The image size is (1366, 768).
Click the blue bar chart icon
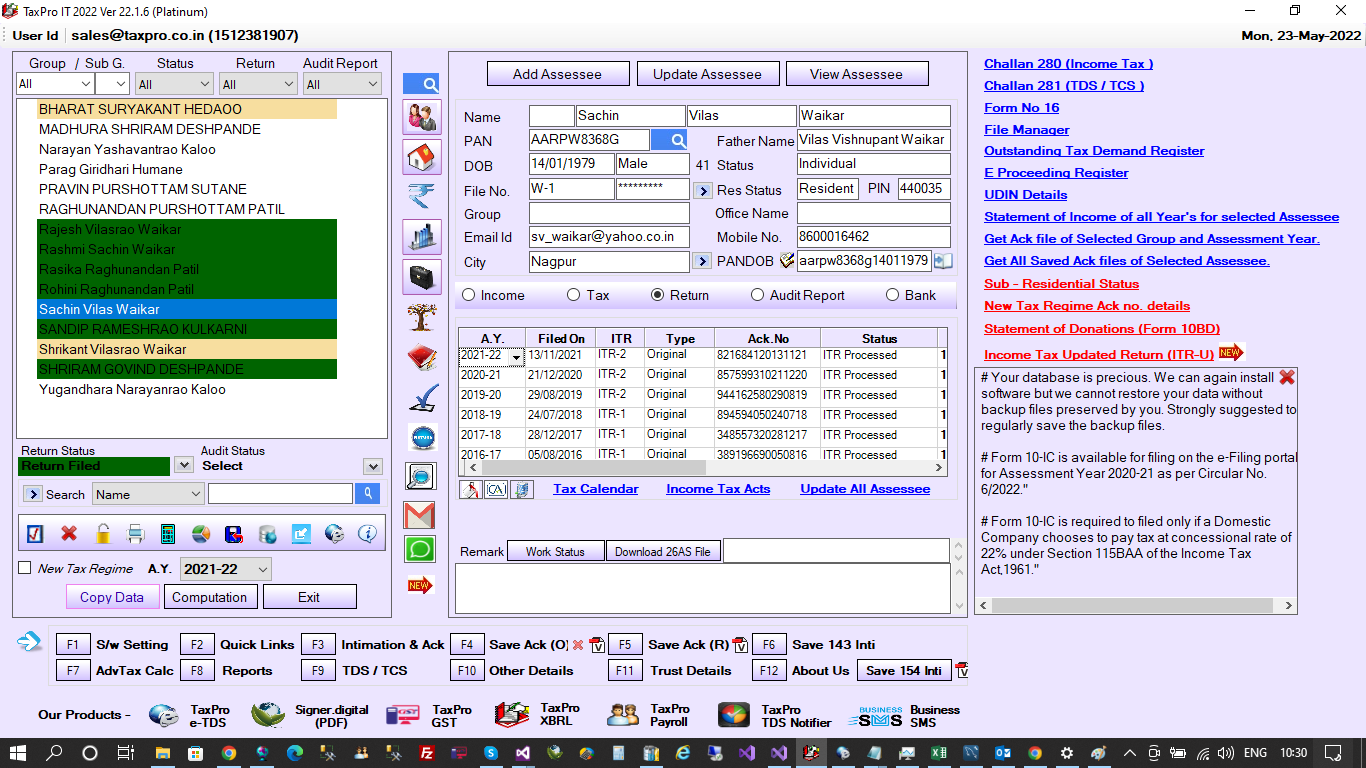[421, 237]
